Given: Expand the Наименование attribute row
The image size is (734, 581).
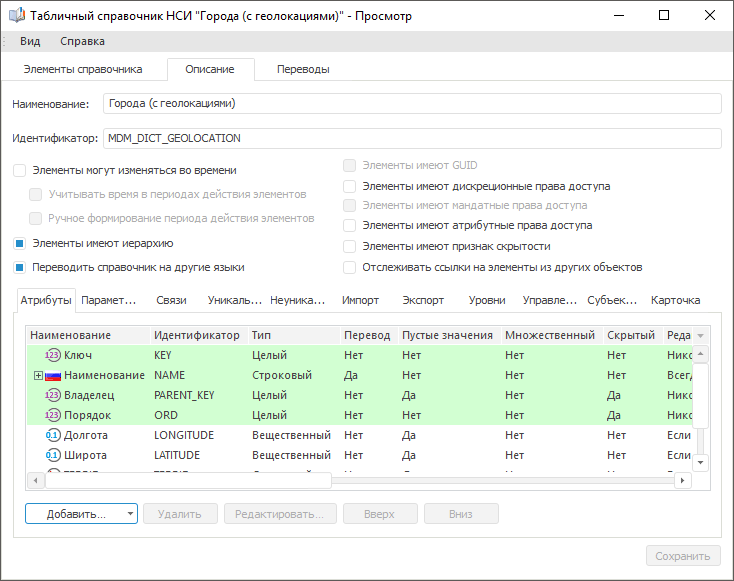Looking at the screenshot, I should [x=38, y=375].
